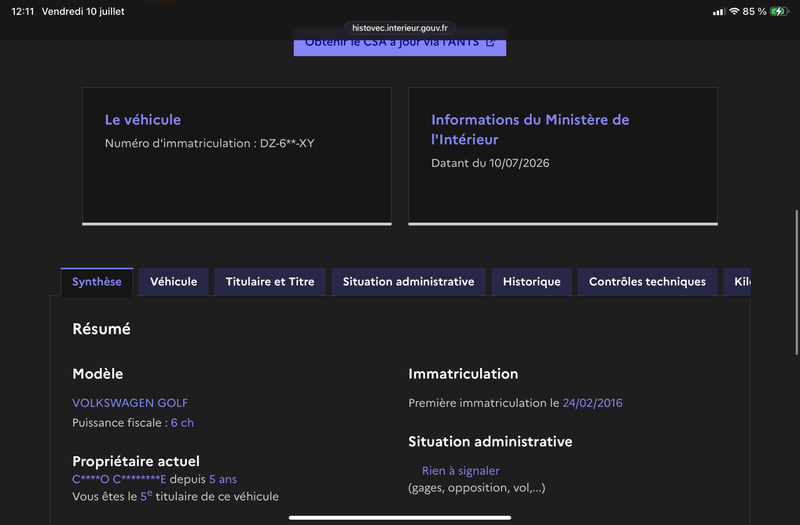This screenshot has width=800, height=525.
Task: Open the Contrôles techniques tab
Action: (647, 282)
